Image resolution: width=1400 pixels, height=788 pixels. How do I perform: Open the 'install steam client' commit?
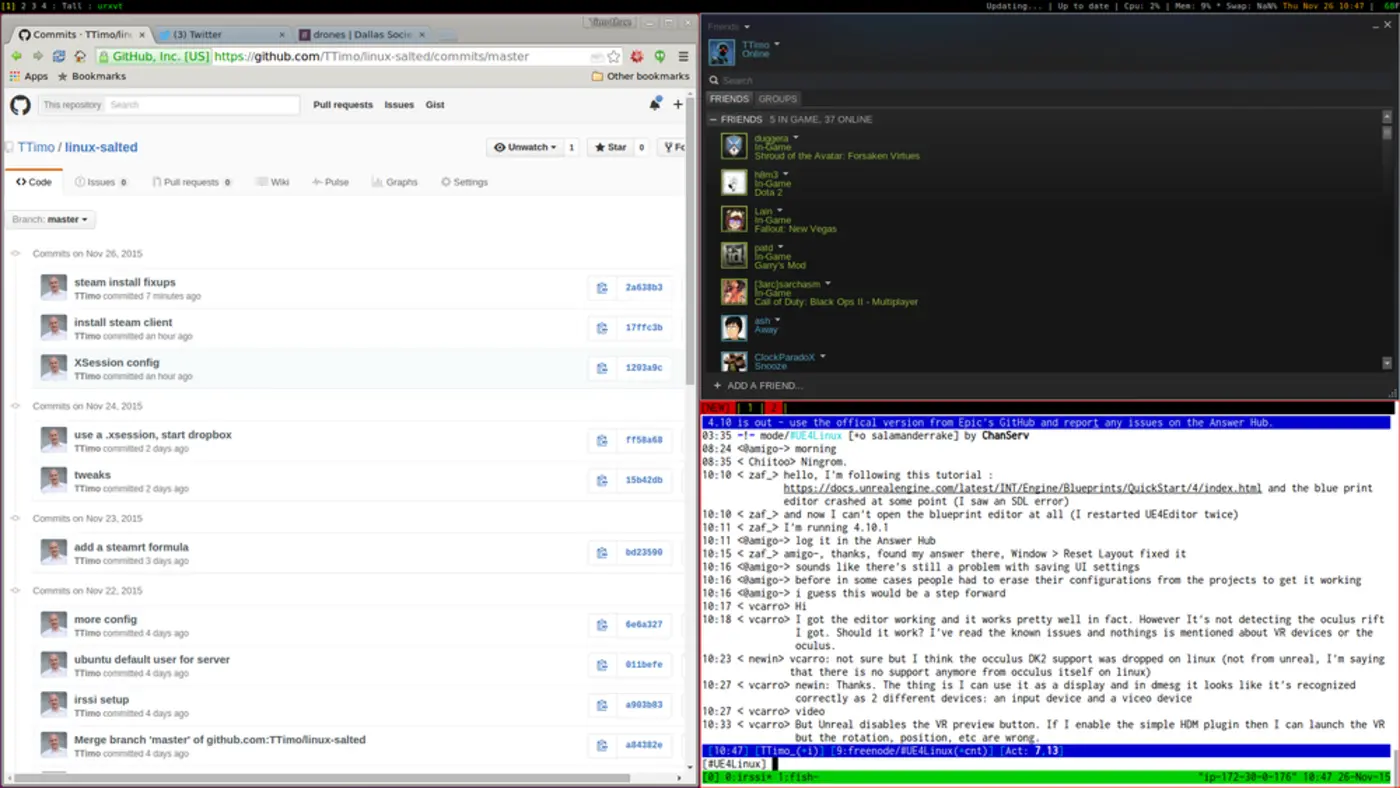[123, 322]
